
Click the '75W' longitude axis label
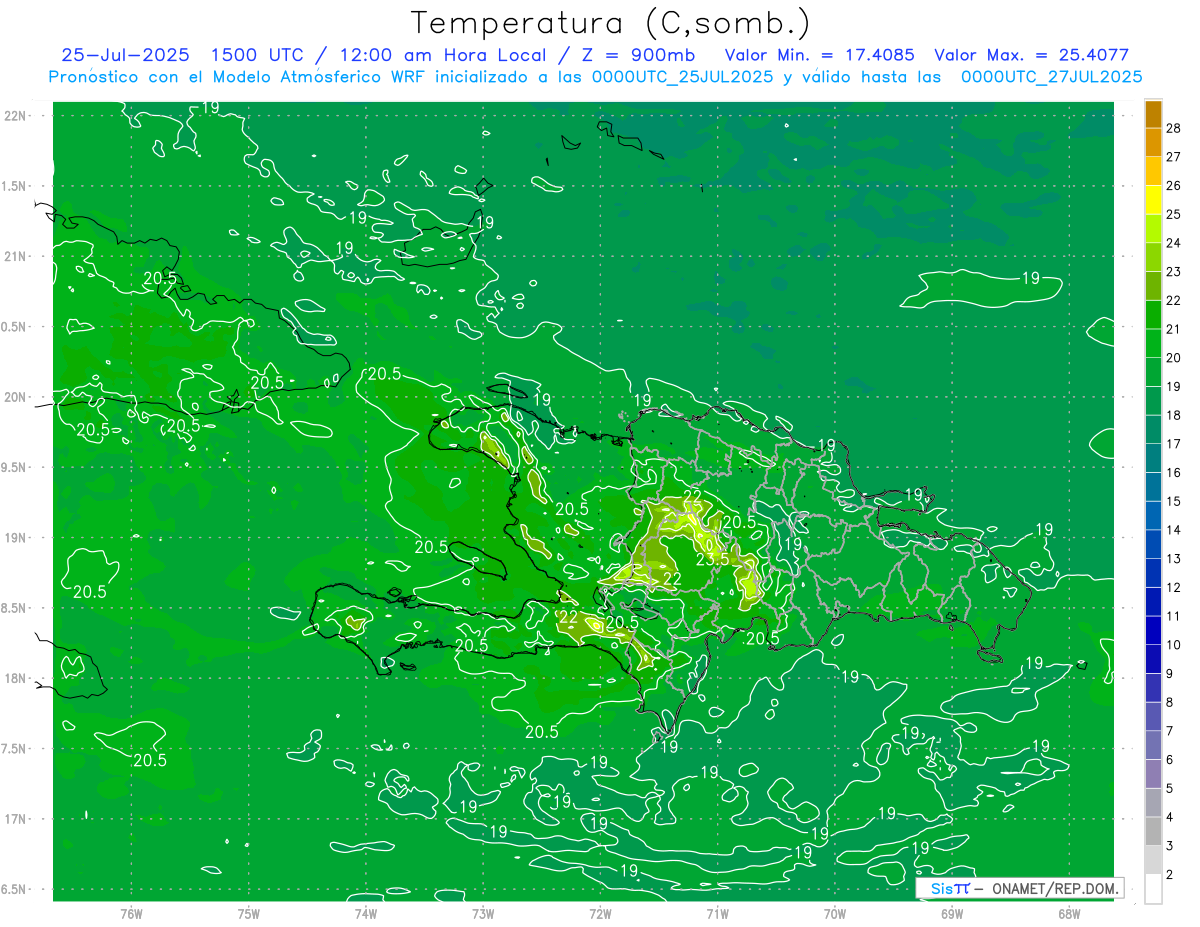point(248,914)
